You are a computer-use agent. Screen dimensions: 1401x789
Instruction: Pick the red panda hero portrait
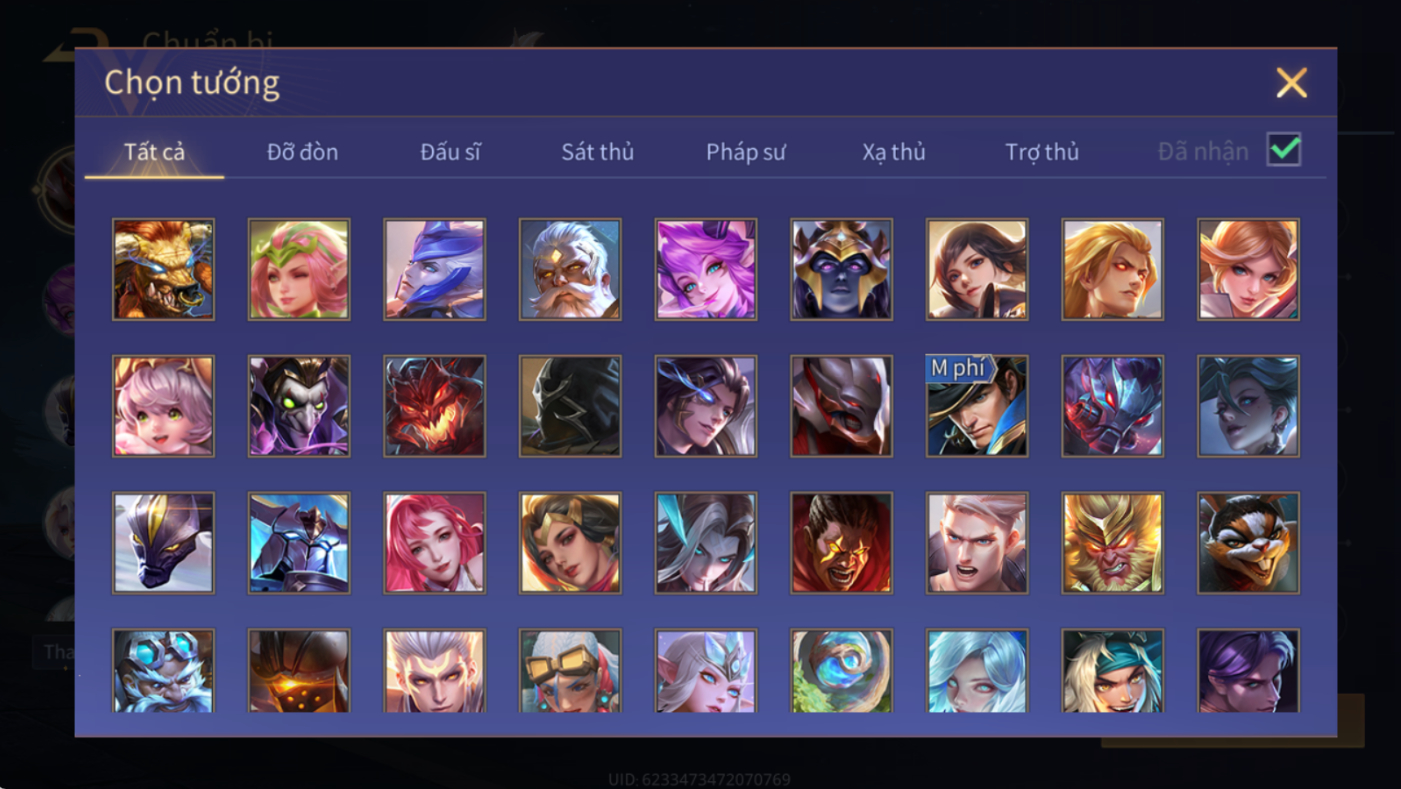tap(1249, 543)
